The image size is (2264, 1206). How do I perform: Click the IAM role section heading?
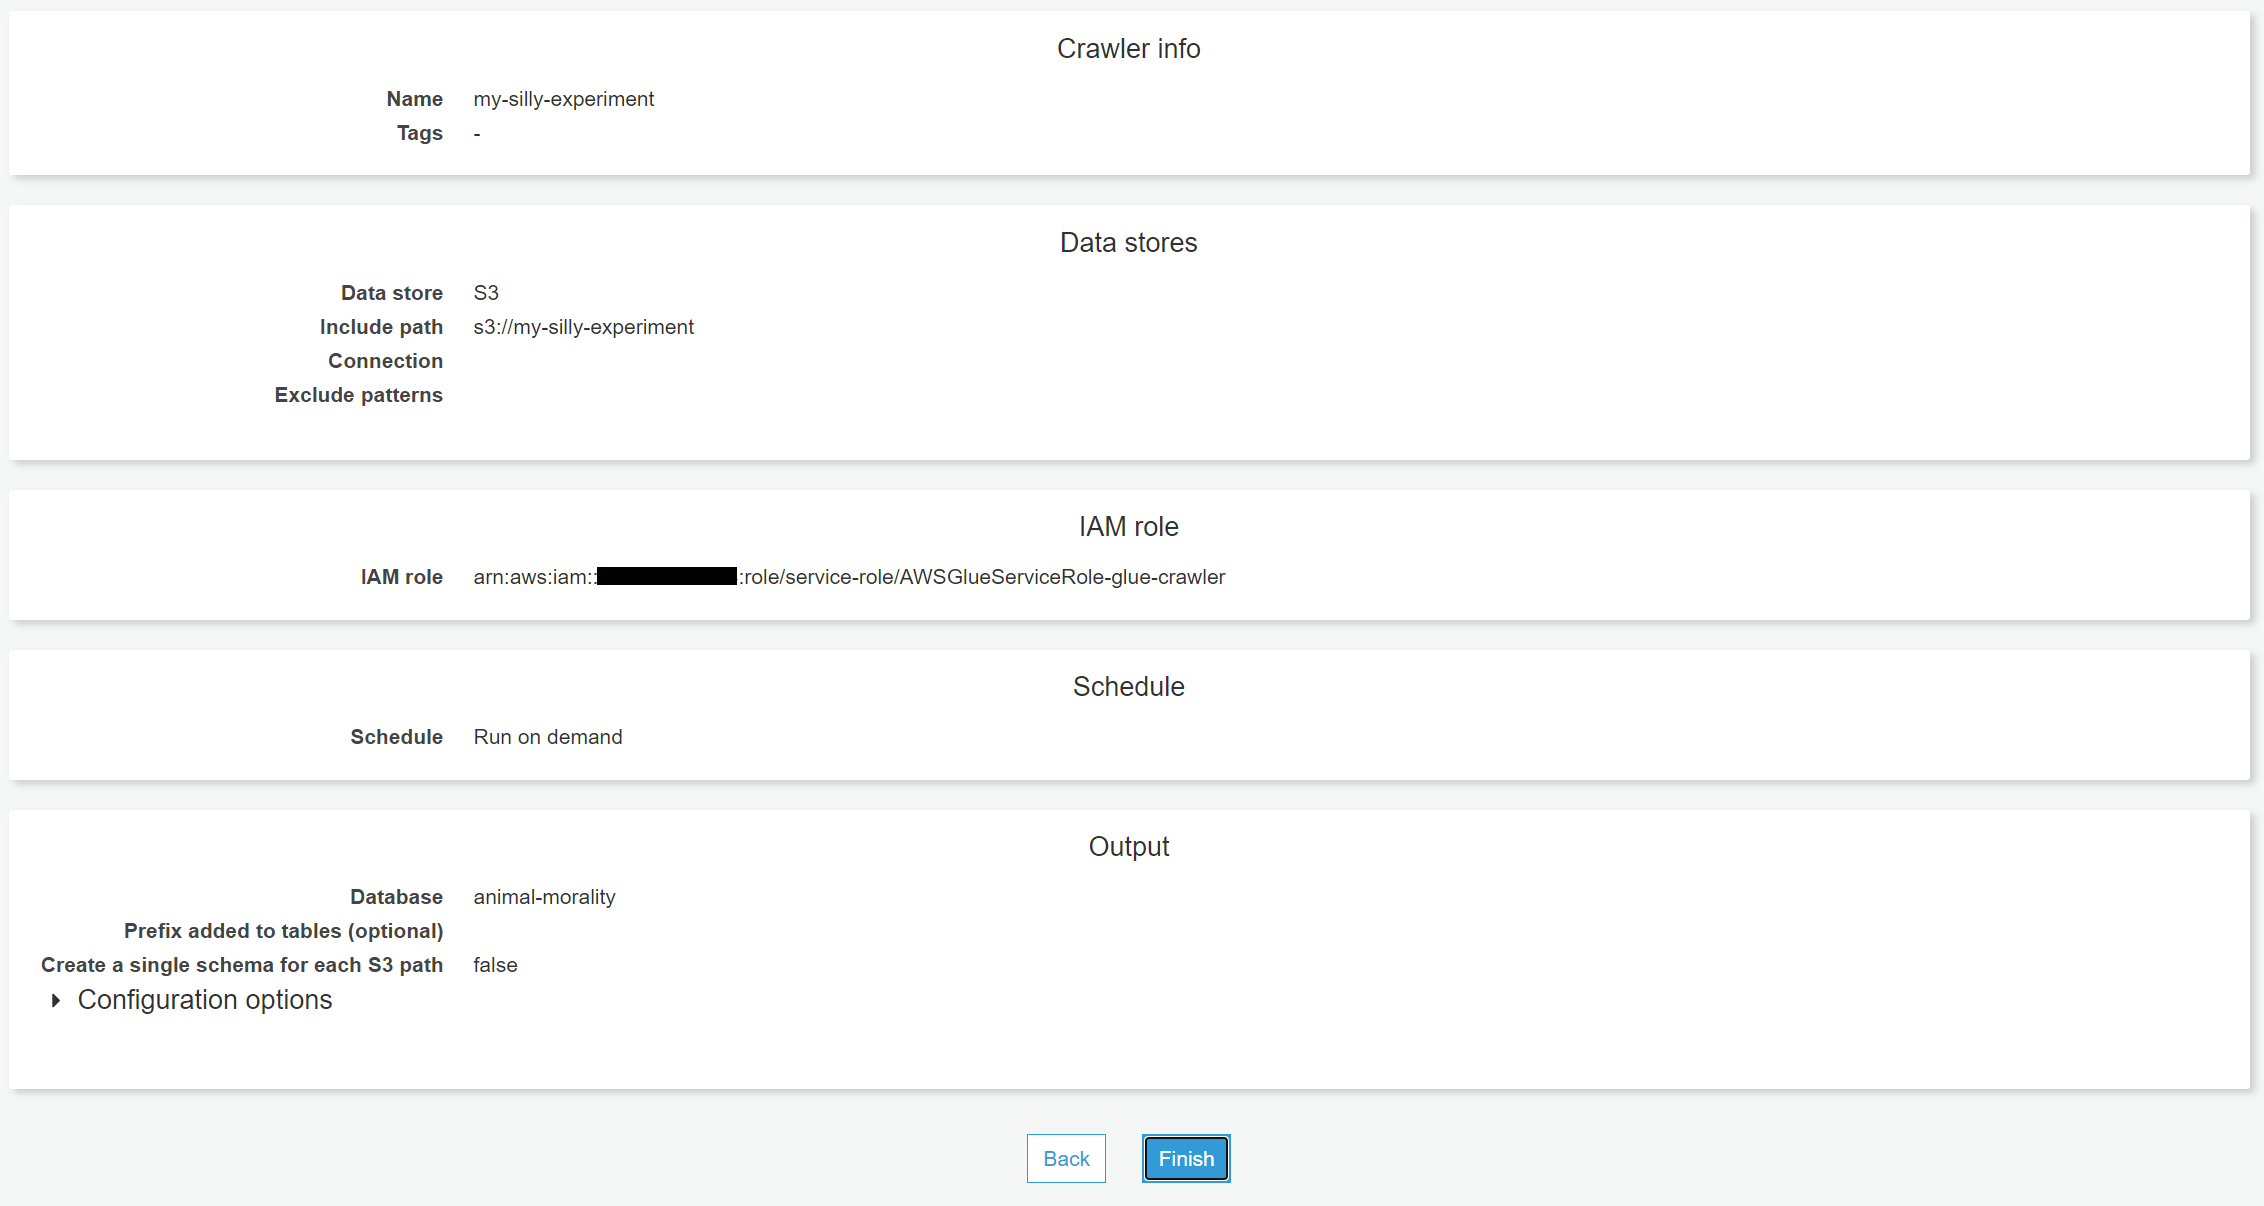pyautogui.click(x=1128, y=527)
